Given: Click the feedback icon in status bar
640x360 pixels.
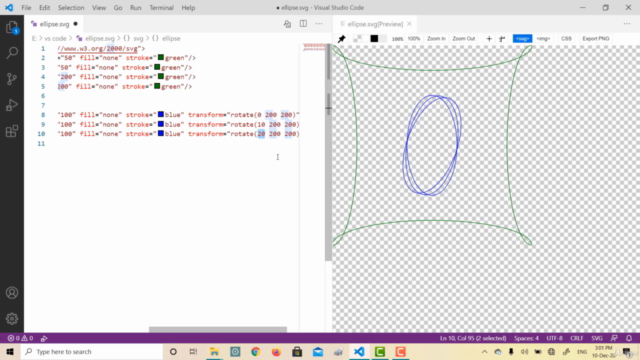Looking at the screenshot, I should click(x=614, y=338).
